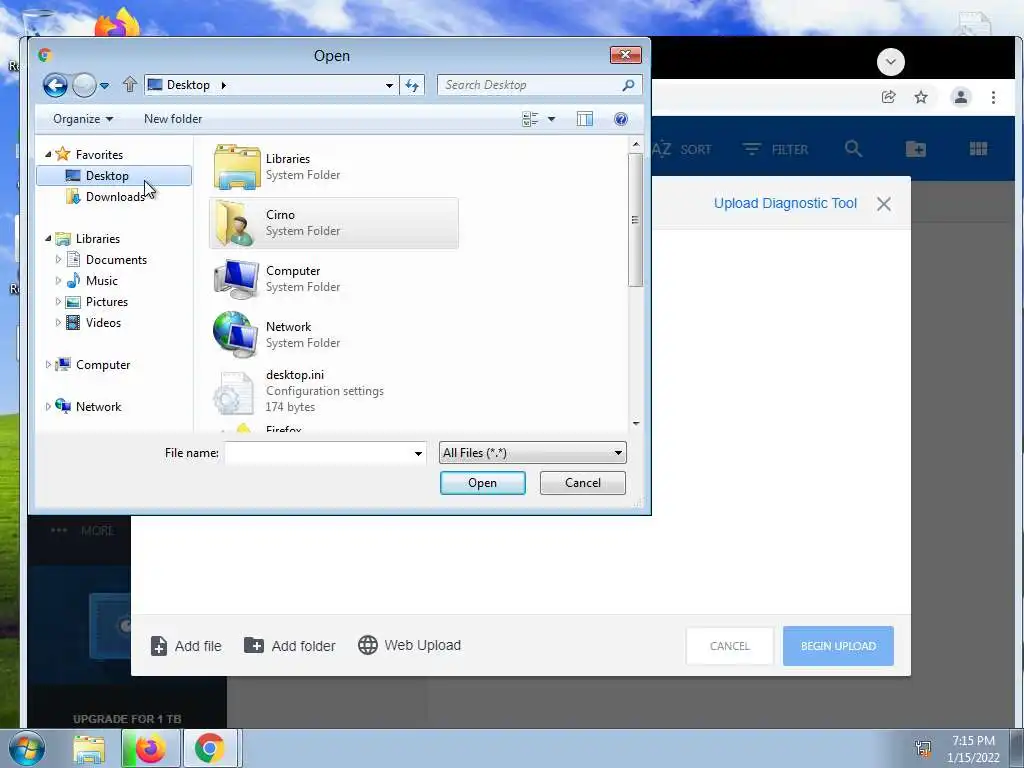Expand the Videos library

(x=58, y=323)
